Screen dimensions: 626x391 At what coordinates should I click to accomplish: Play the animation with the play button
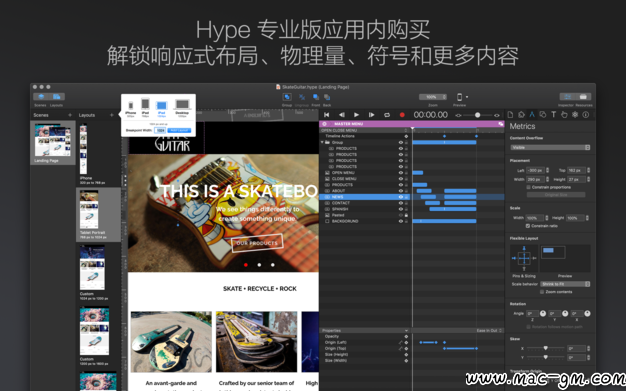click(x=357, y=115)
